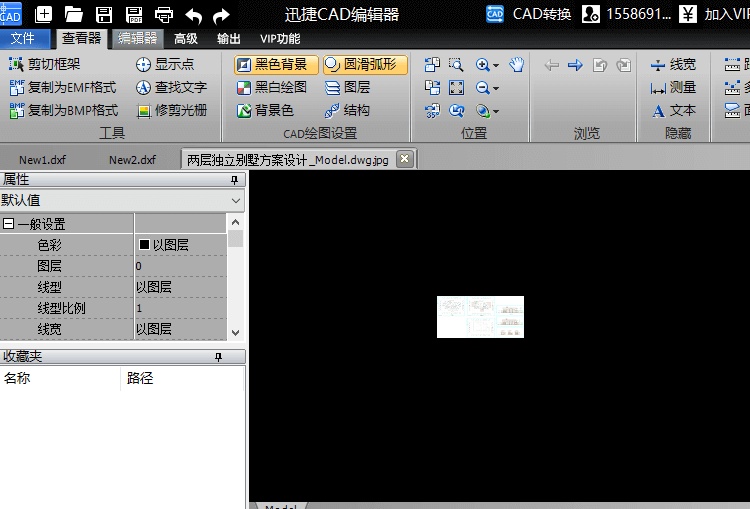Image resolution: width=750 pixels, height=509 pixels.
Task: Open CAD转换 converter
Action: point(528,14)
